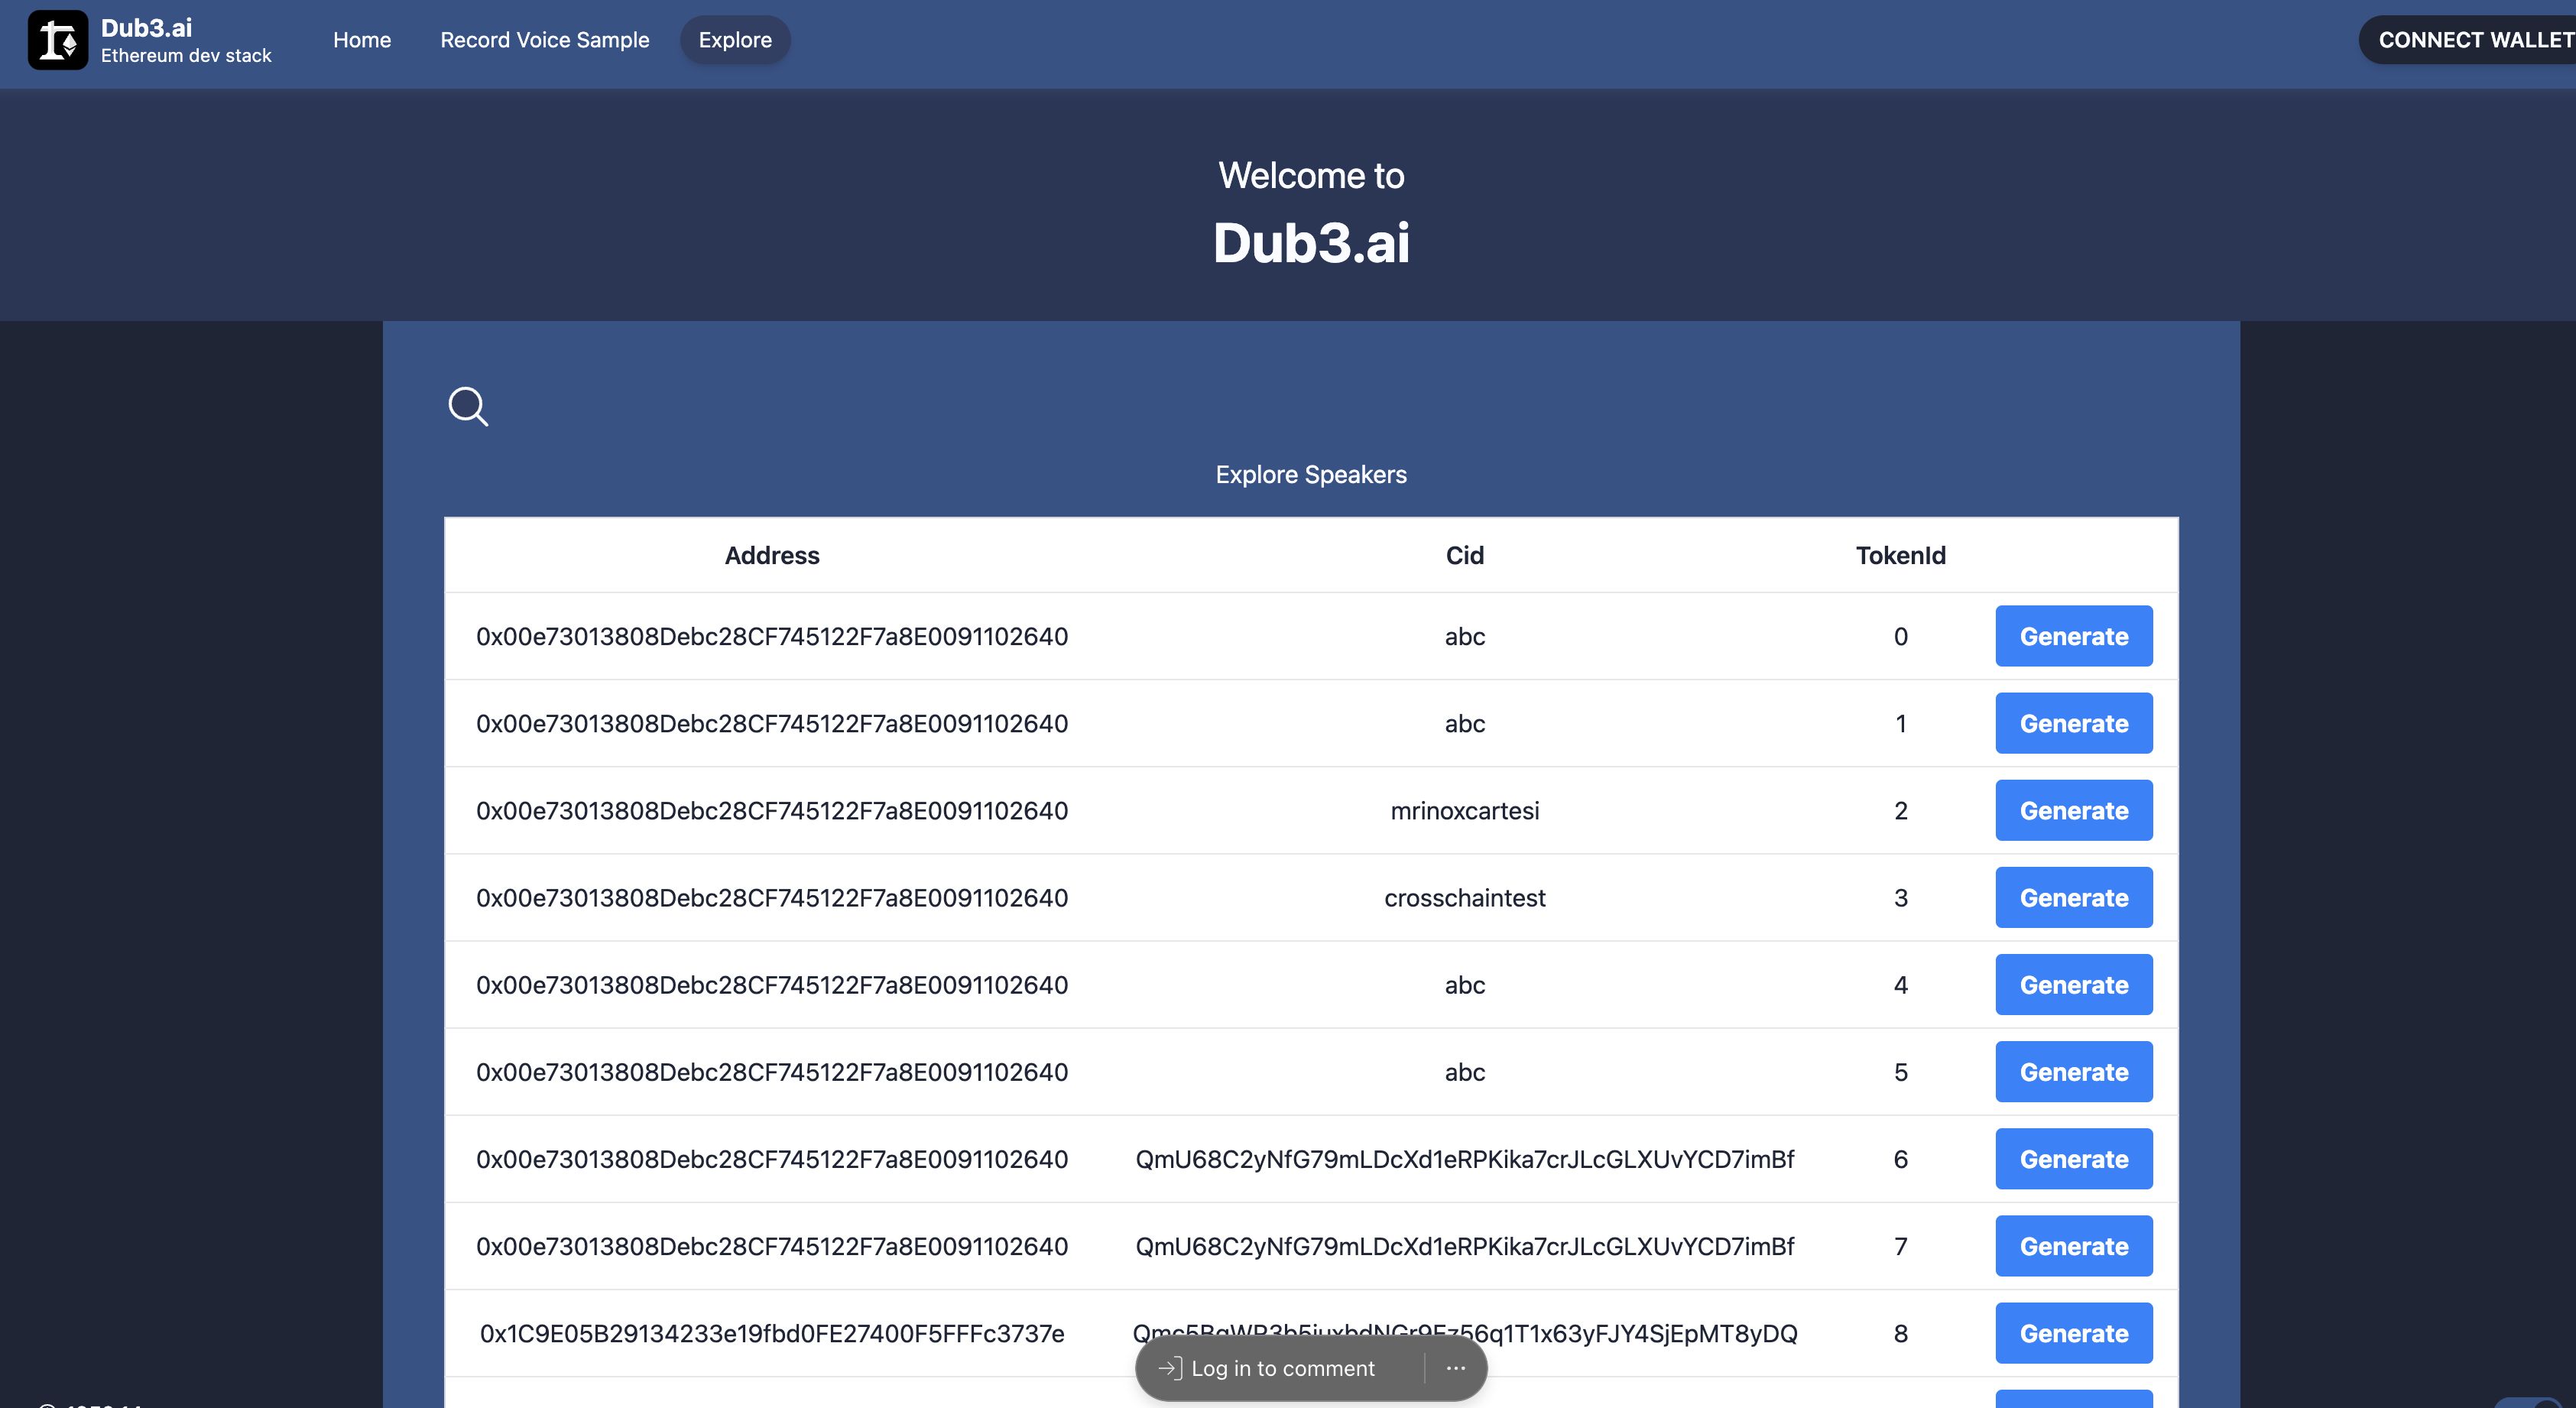
Task: Open the three-dot menu in comment bar
Action: point(1455,1368)
